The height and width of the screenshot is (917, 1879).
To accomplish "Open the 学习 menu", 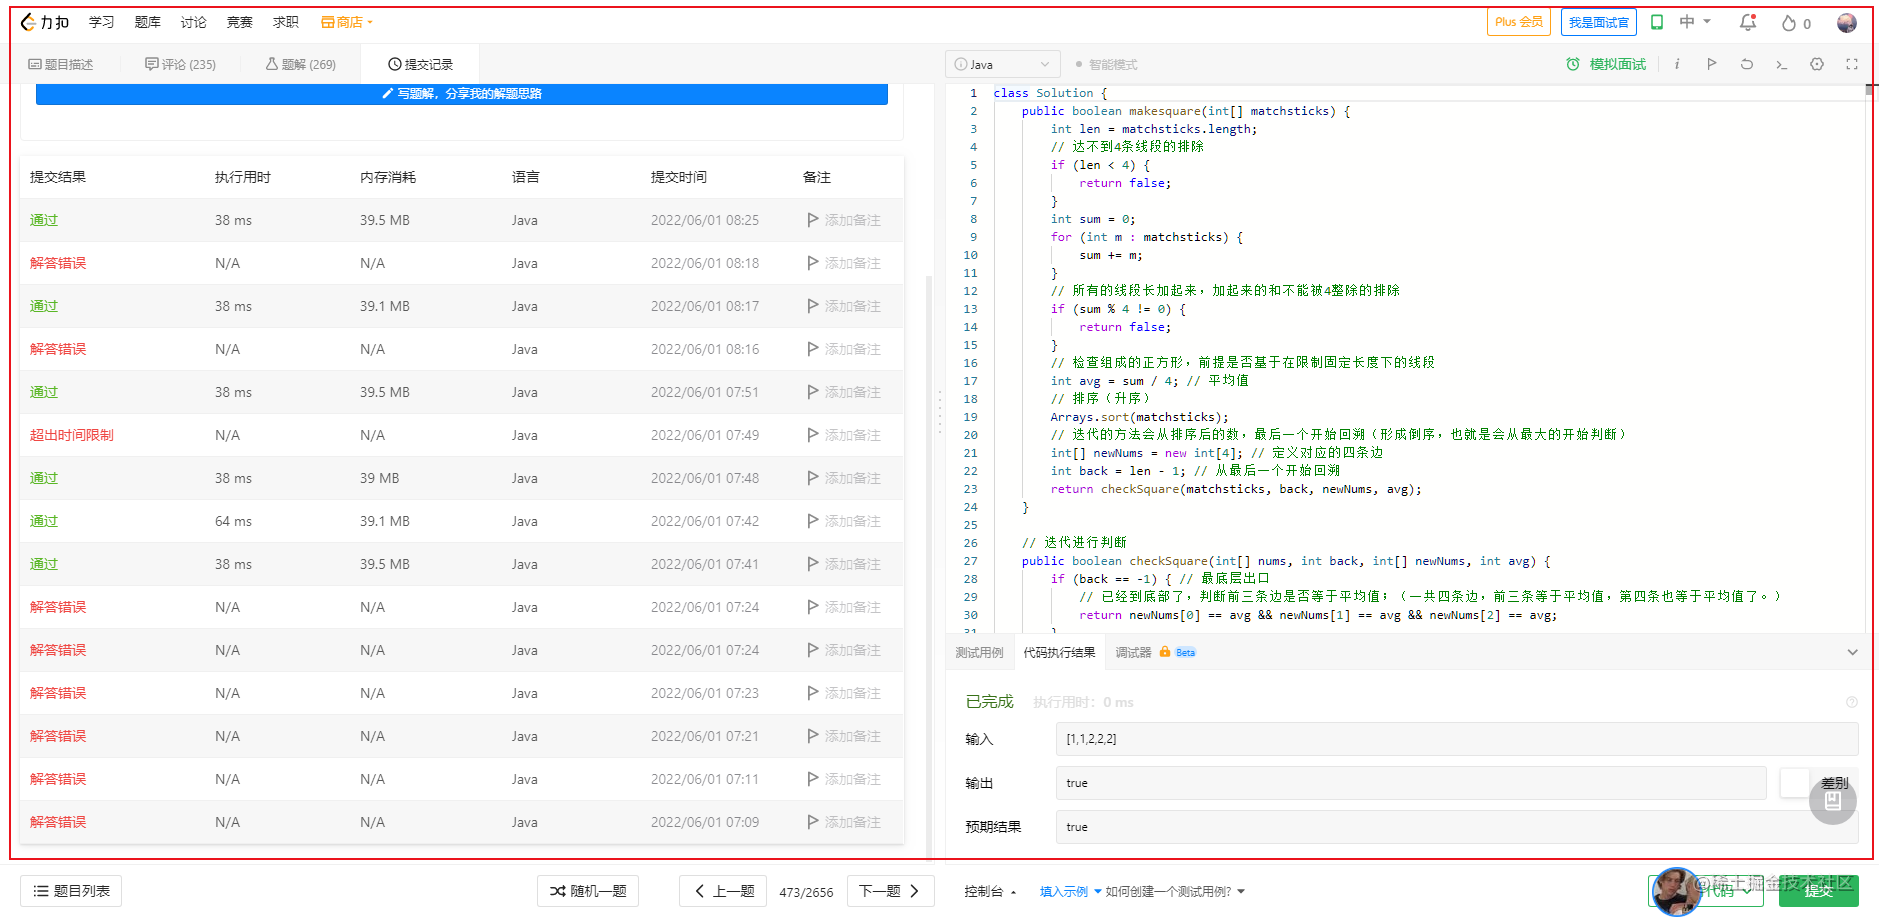I will [x=101, y=22].
